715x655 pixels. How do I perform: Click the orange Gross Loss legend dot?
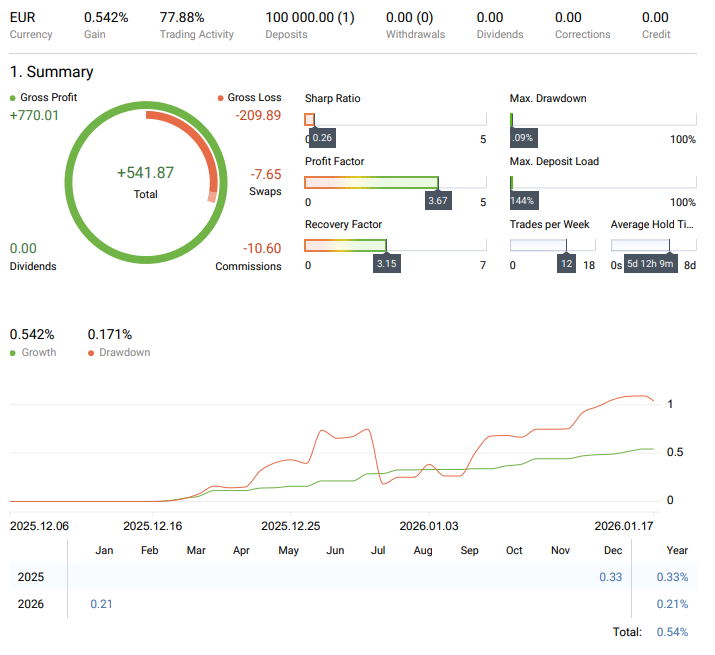point(220,98)
